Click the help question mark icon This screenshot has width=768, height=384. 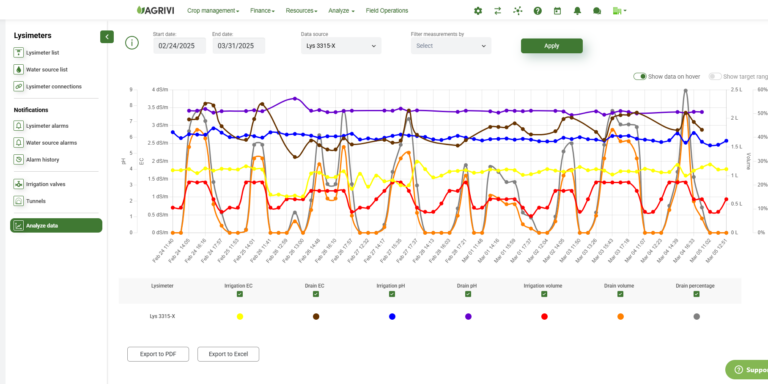(538, 11)
